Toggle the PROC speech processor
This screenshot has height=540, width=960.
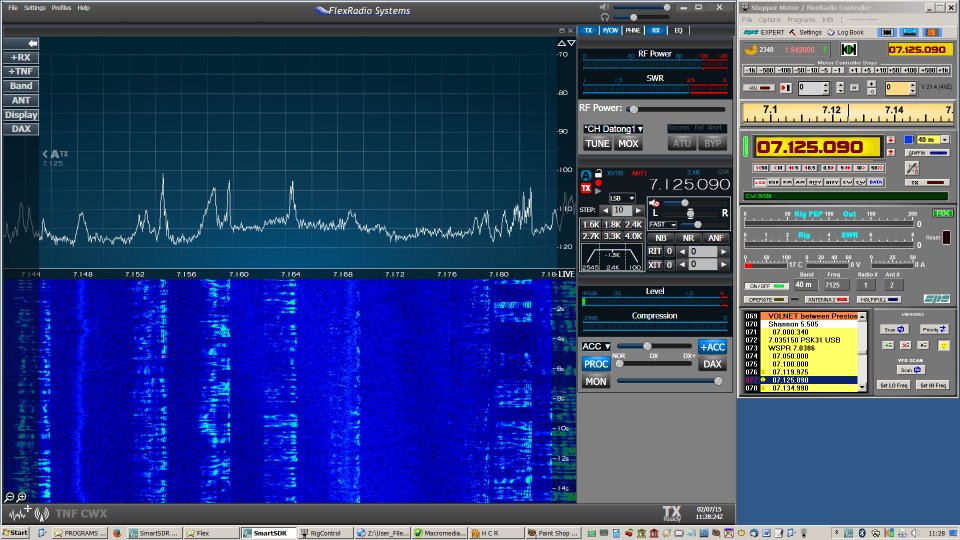(596, 364)
